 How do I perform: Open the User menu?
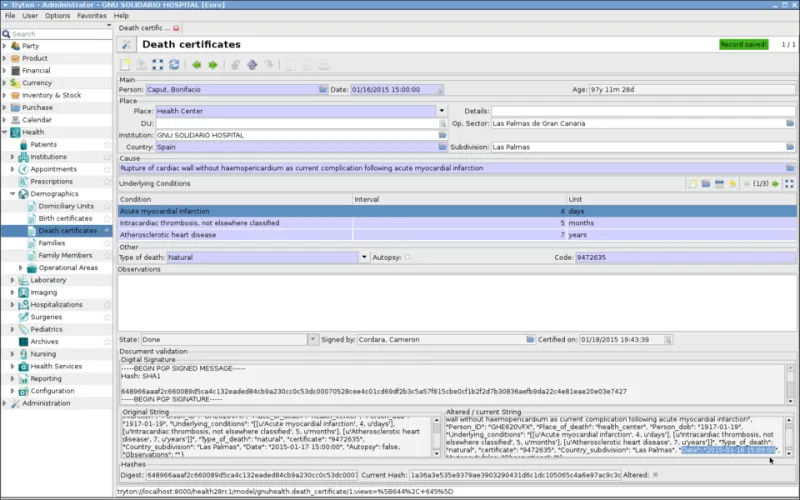(30, 16)
